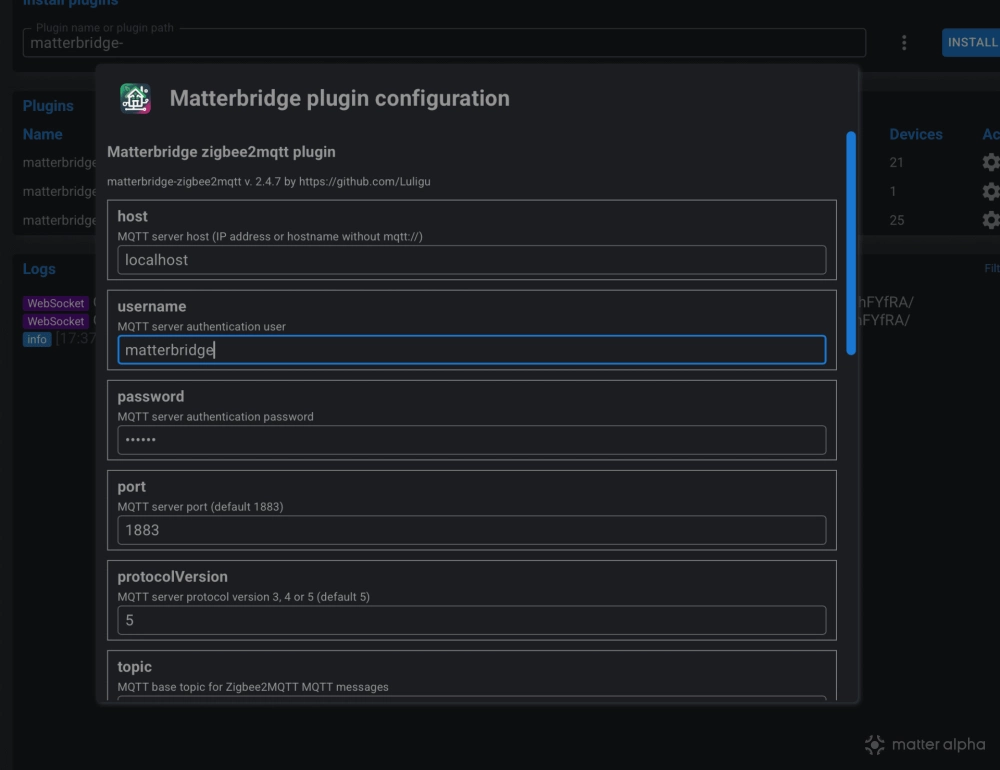
Task: Click the gear icon for the 21-device plugin
Action: pyautogui.click(x=990, y=162)
